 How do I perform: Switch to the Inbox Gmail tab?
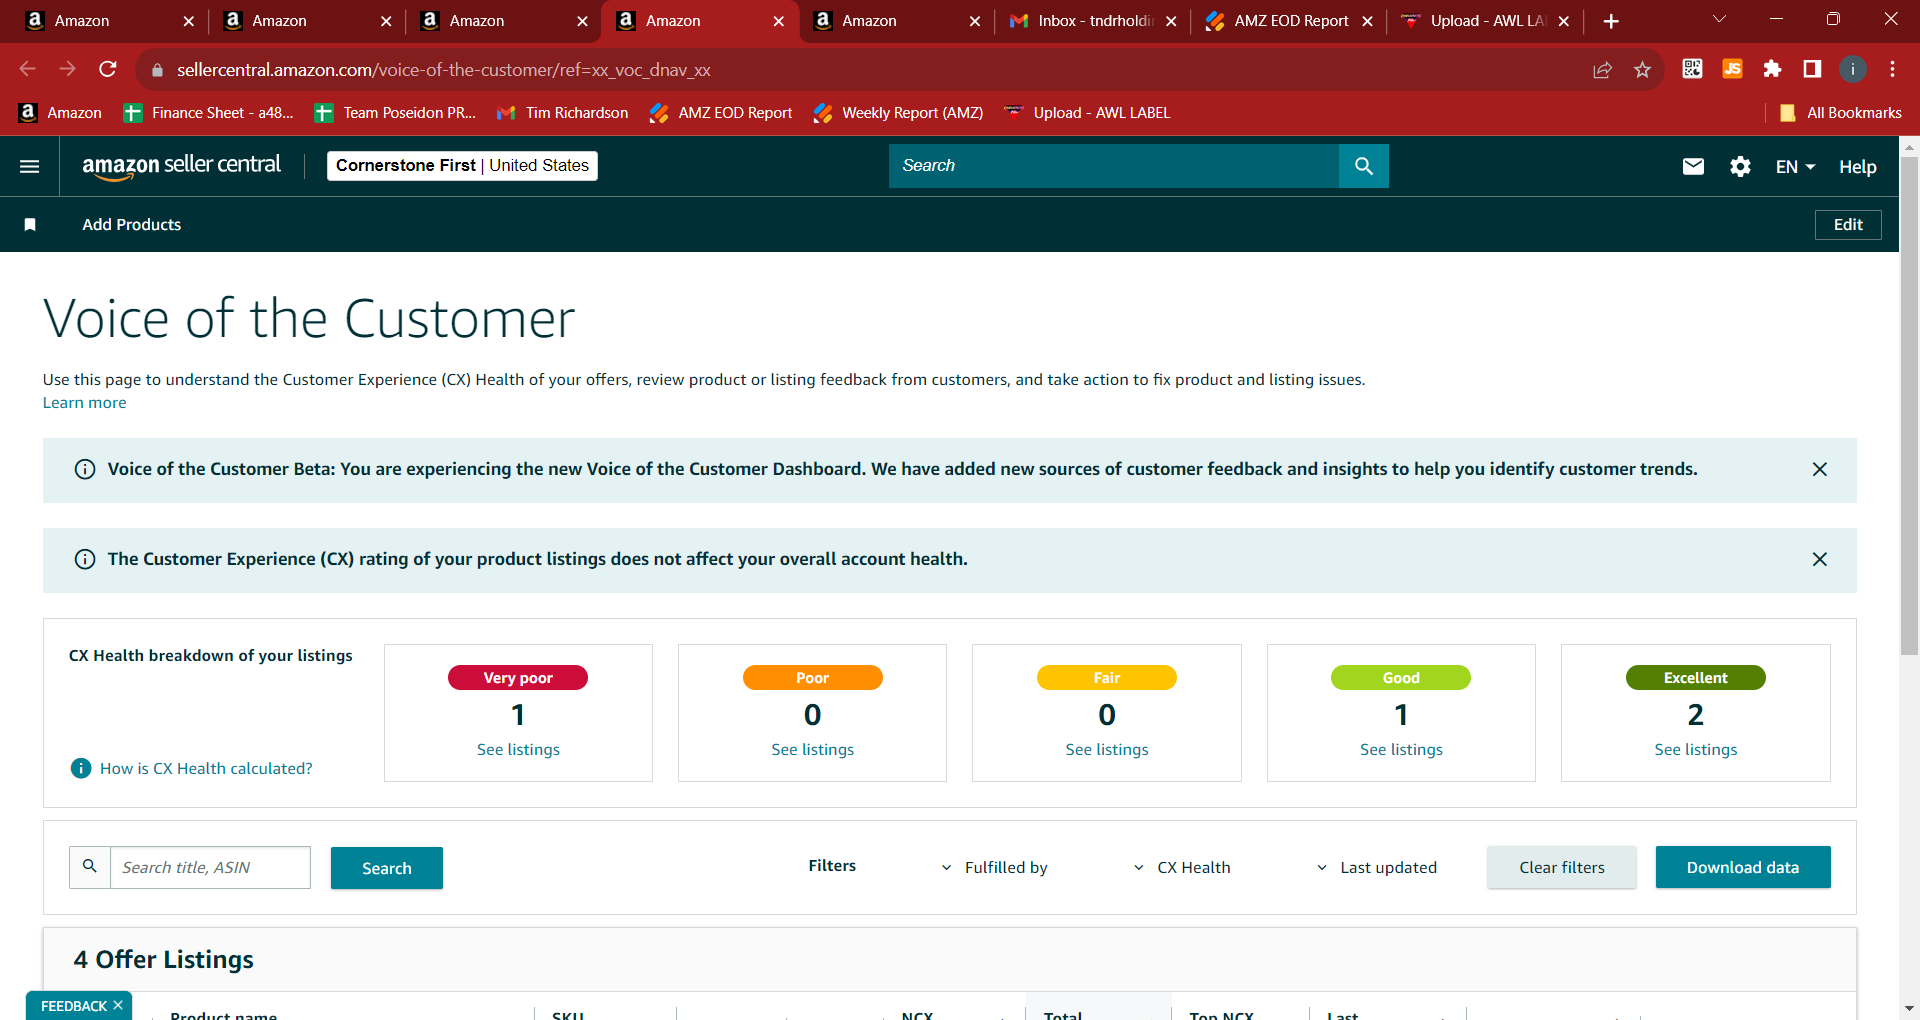[1092, 21]
